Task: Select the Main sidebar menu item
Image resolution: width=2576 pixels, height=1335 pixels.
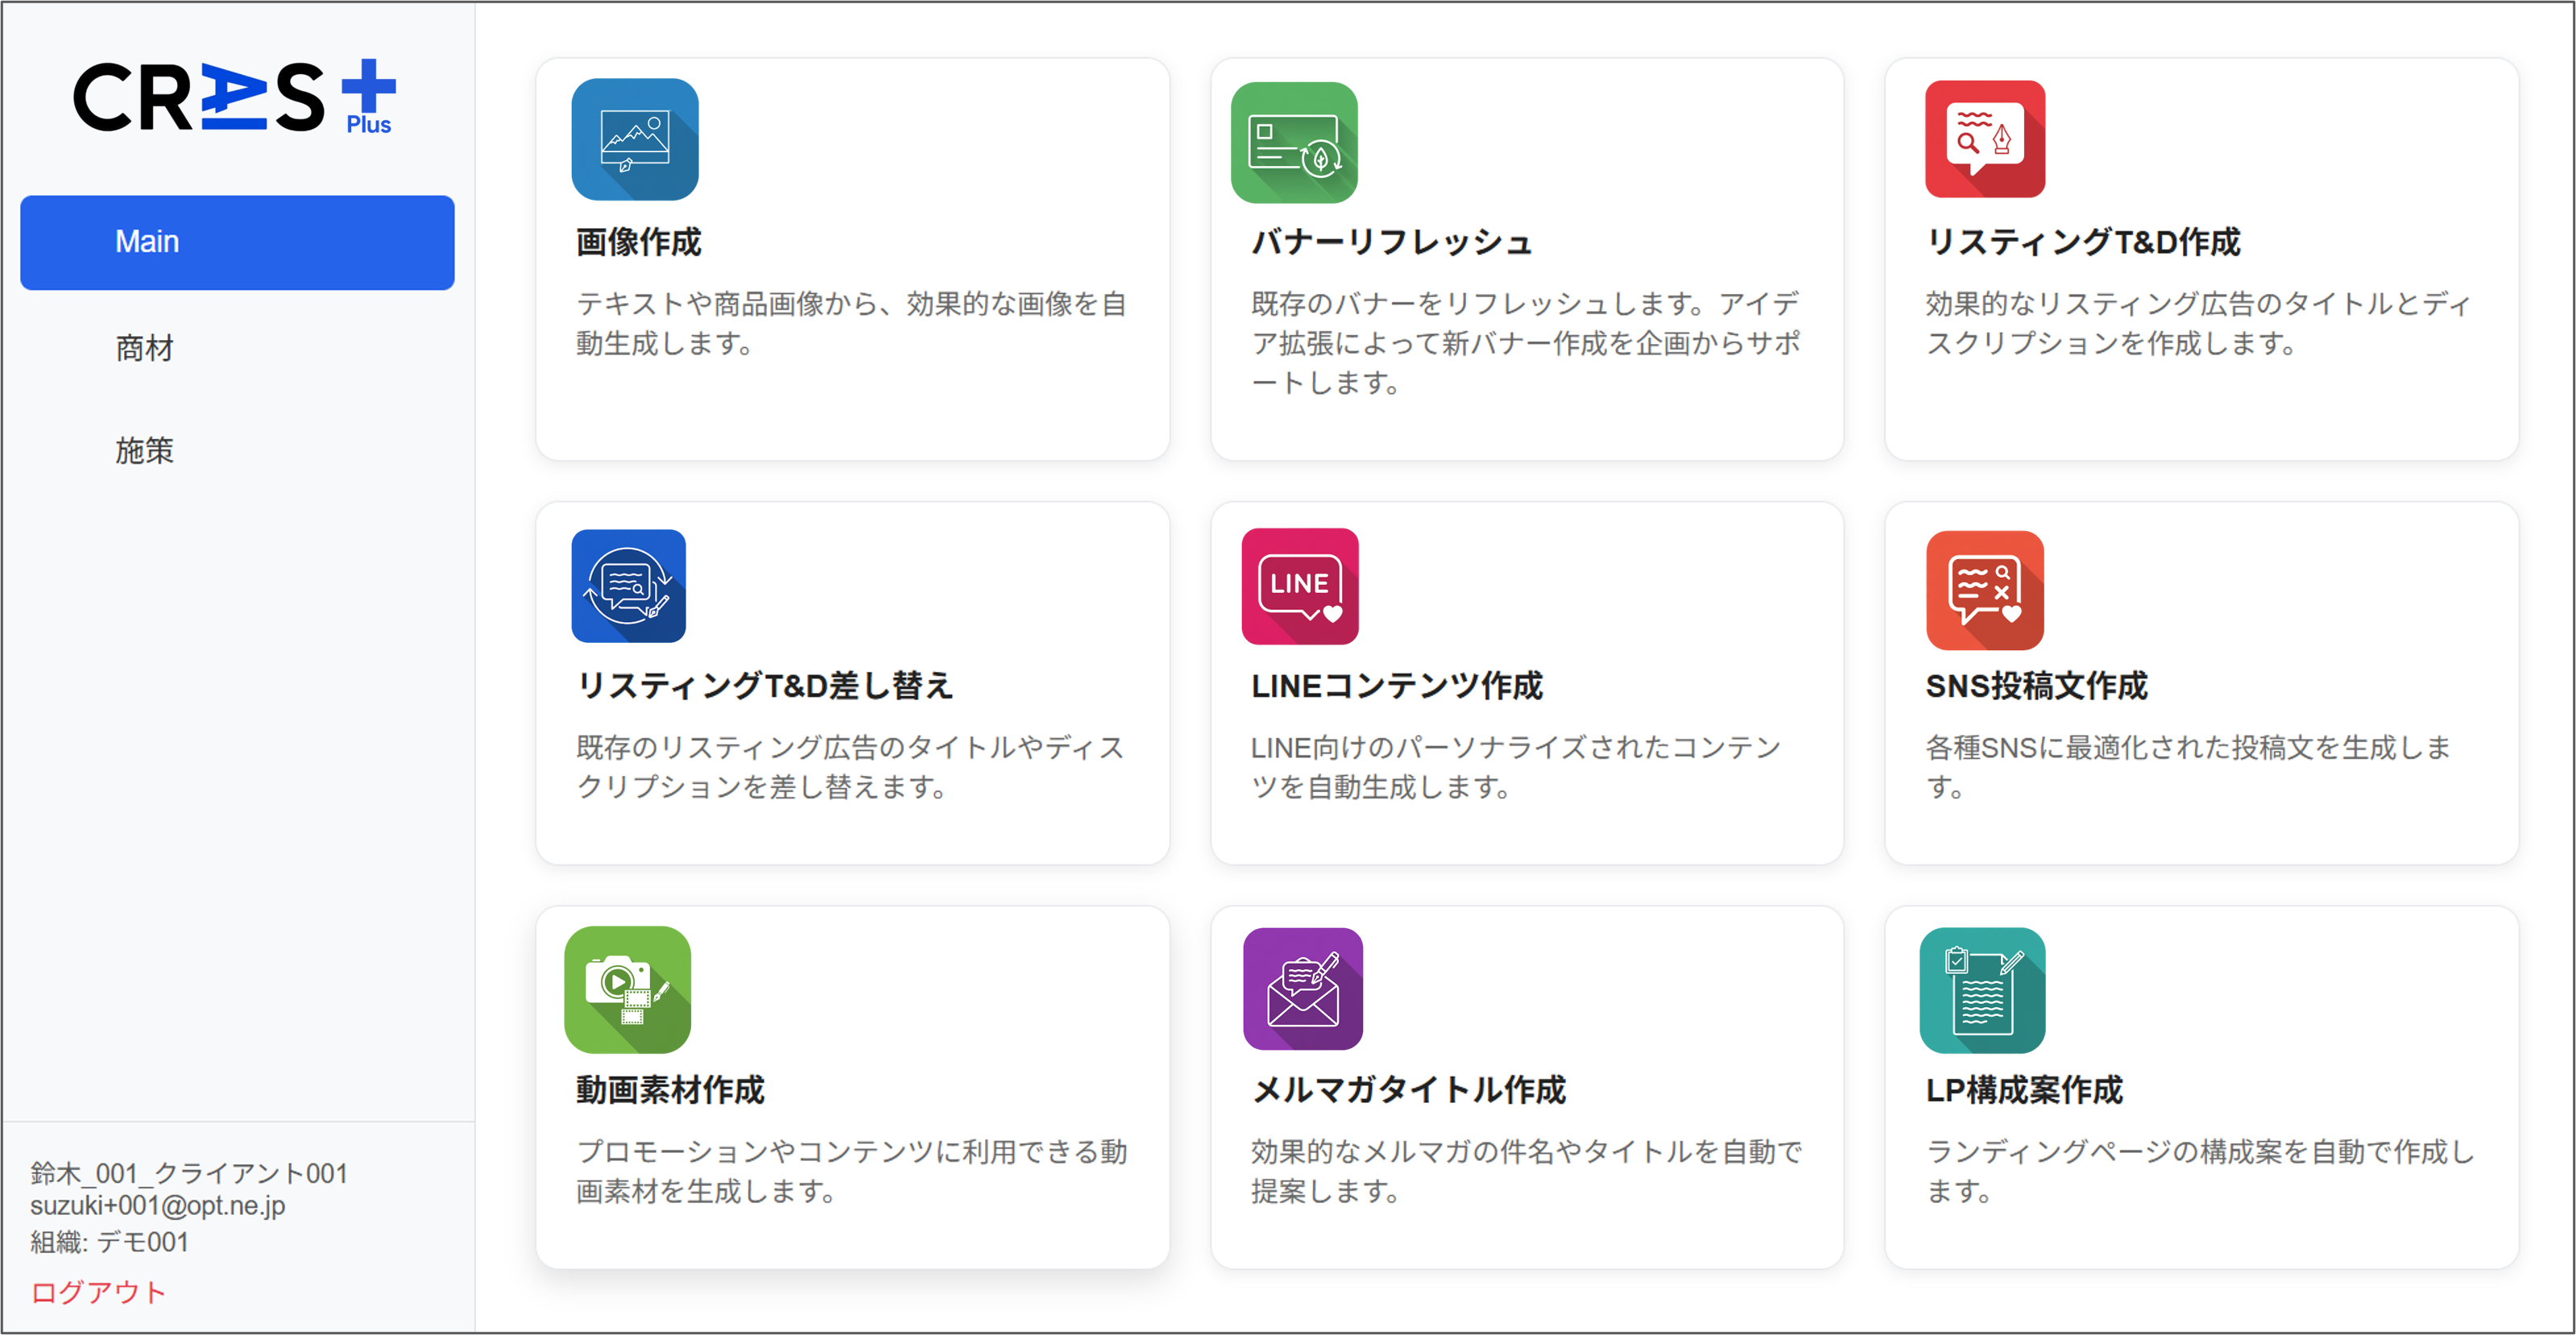Action: pyautogui.click(x=237, y=242)
